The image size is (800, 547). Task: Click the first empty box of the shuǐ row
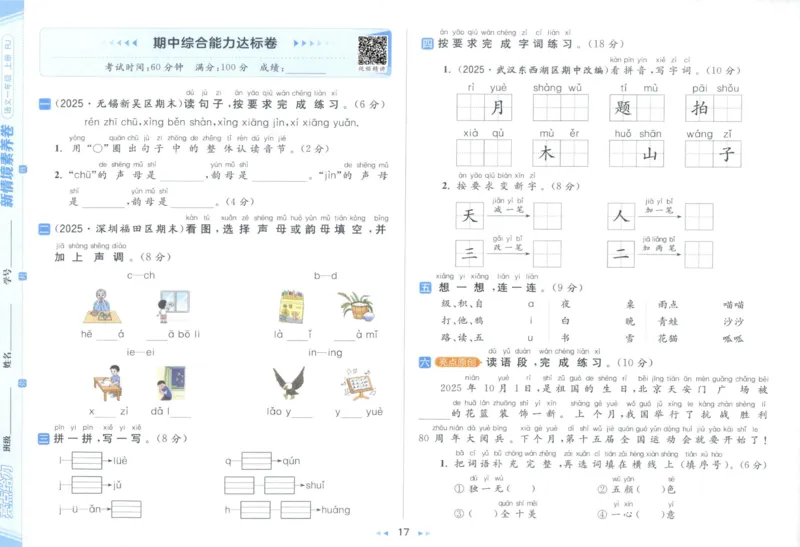click(x=239, y=485)
